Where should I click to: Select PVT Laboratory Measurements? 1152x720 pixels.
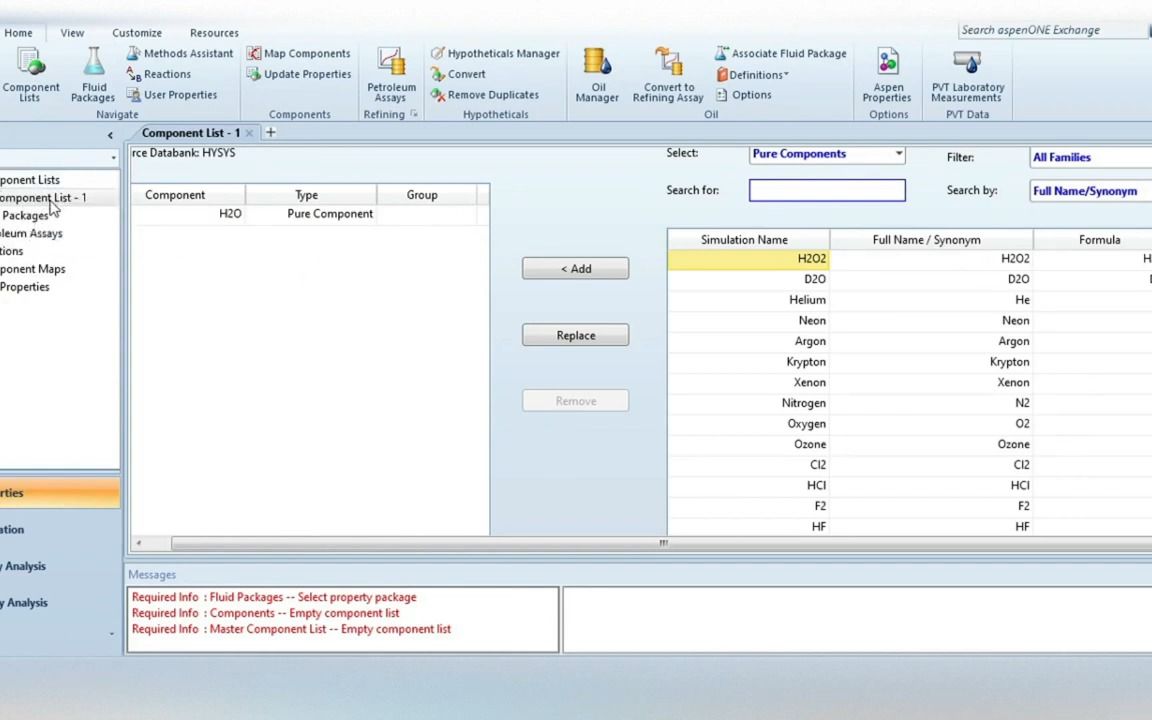(x=966, y=75)
